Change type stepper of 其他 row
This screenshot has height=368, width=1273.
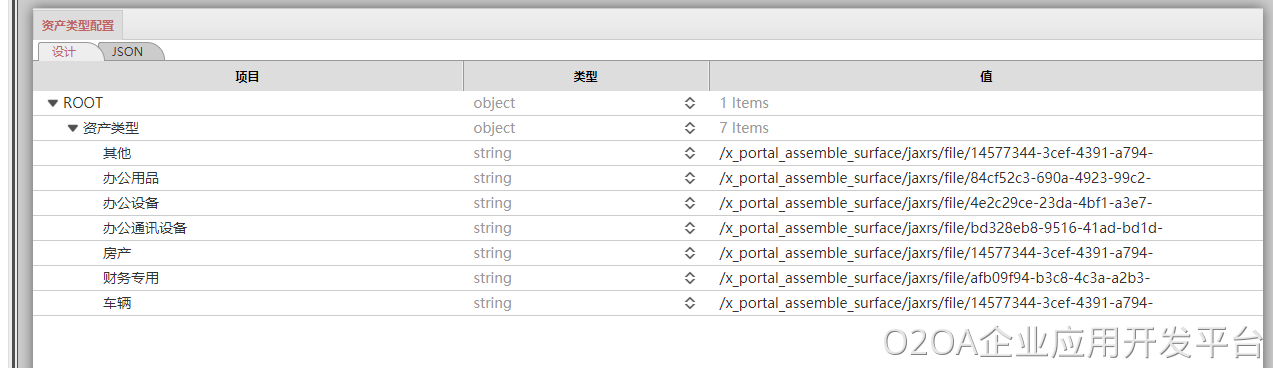[689, 153]
